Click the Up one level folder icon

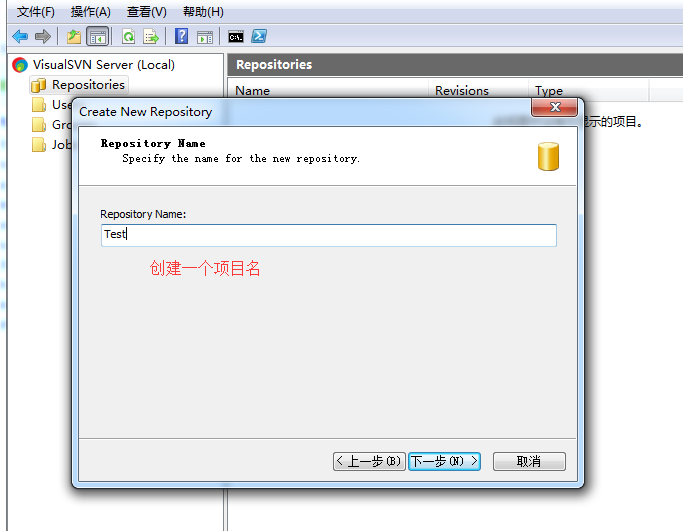74,37
